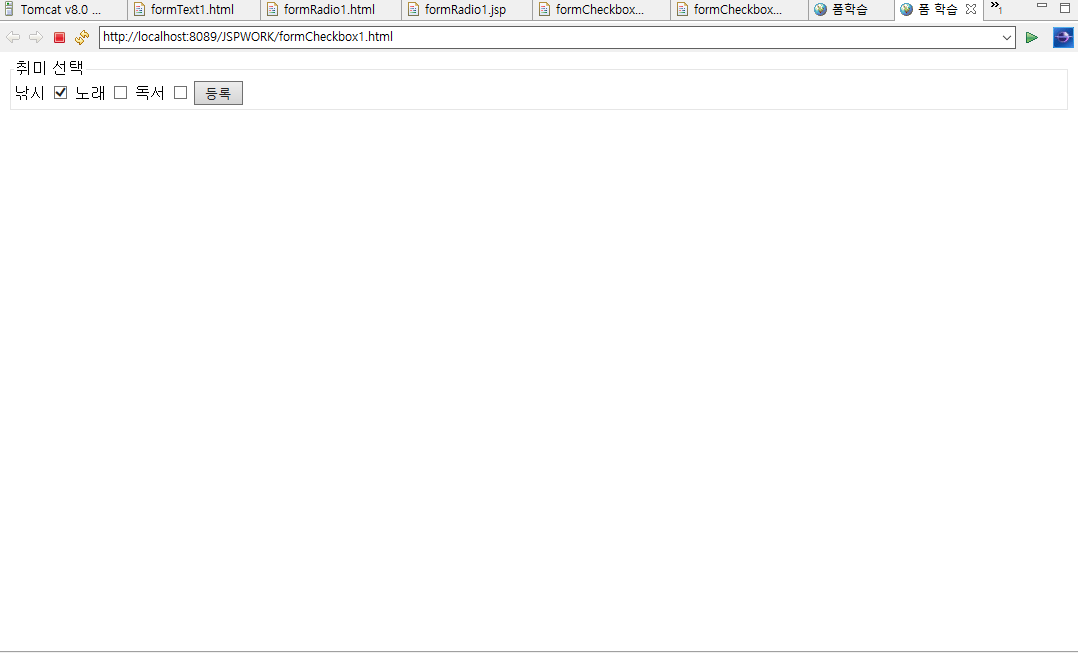1078x653 pixels.
Task: Go back in the internal browser
Action: point(13,37)
